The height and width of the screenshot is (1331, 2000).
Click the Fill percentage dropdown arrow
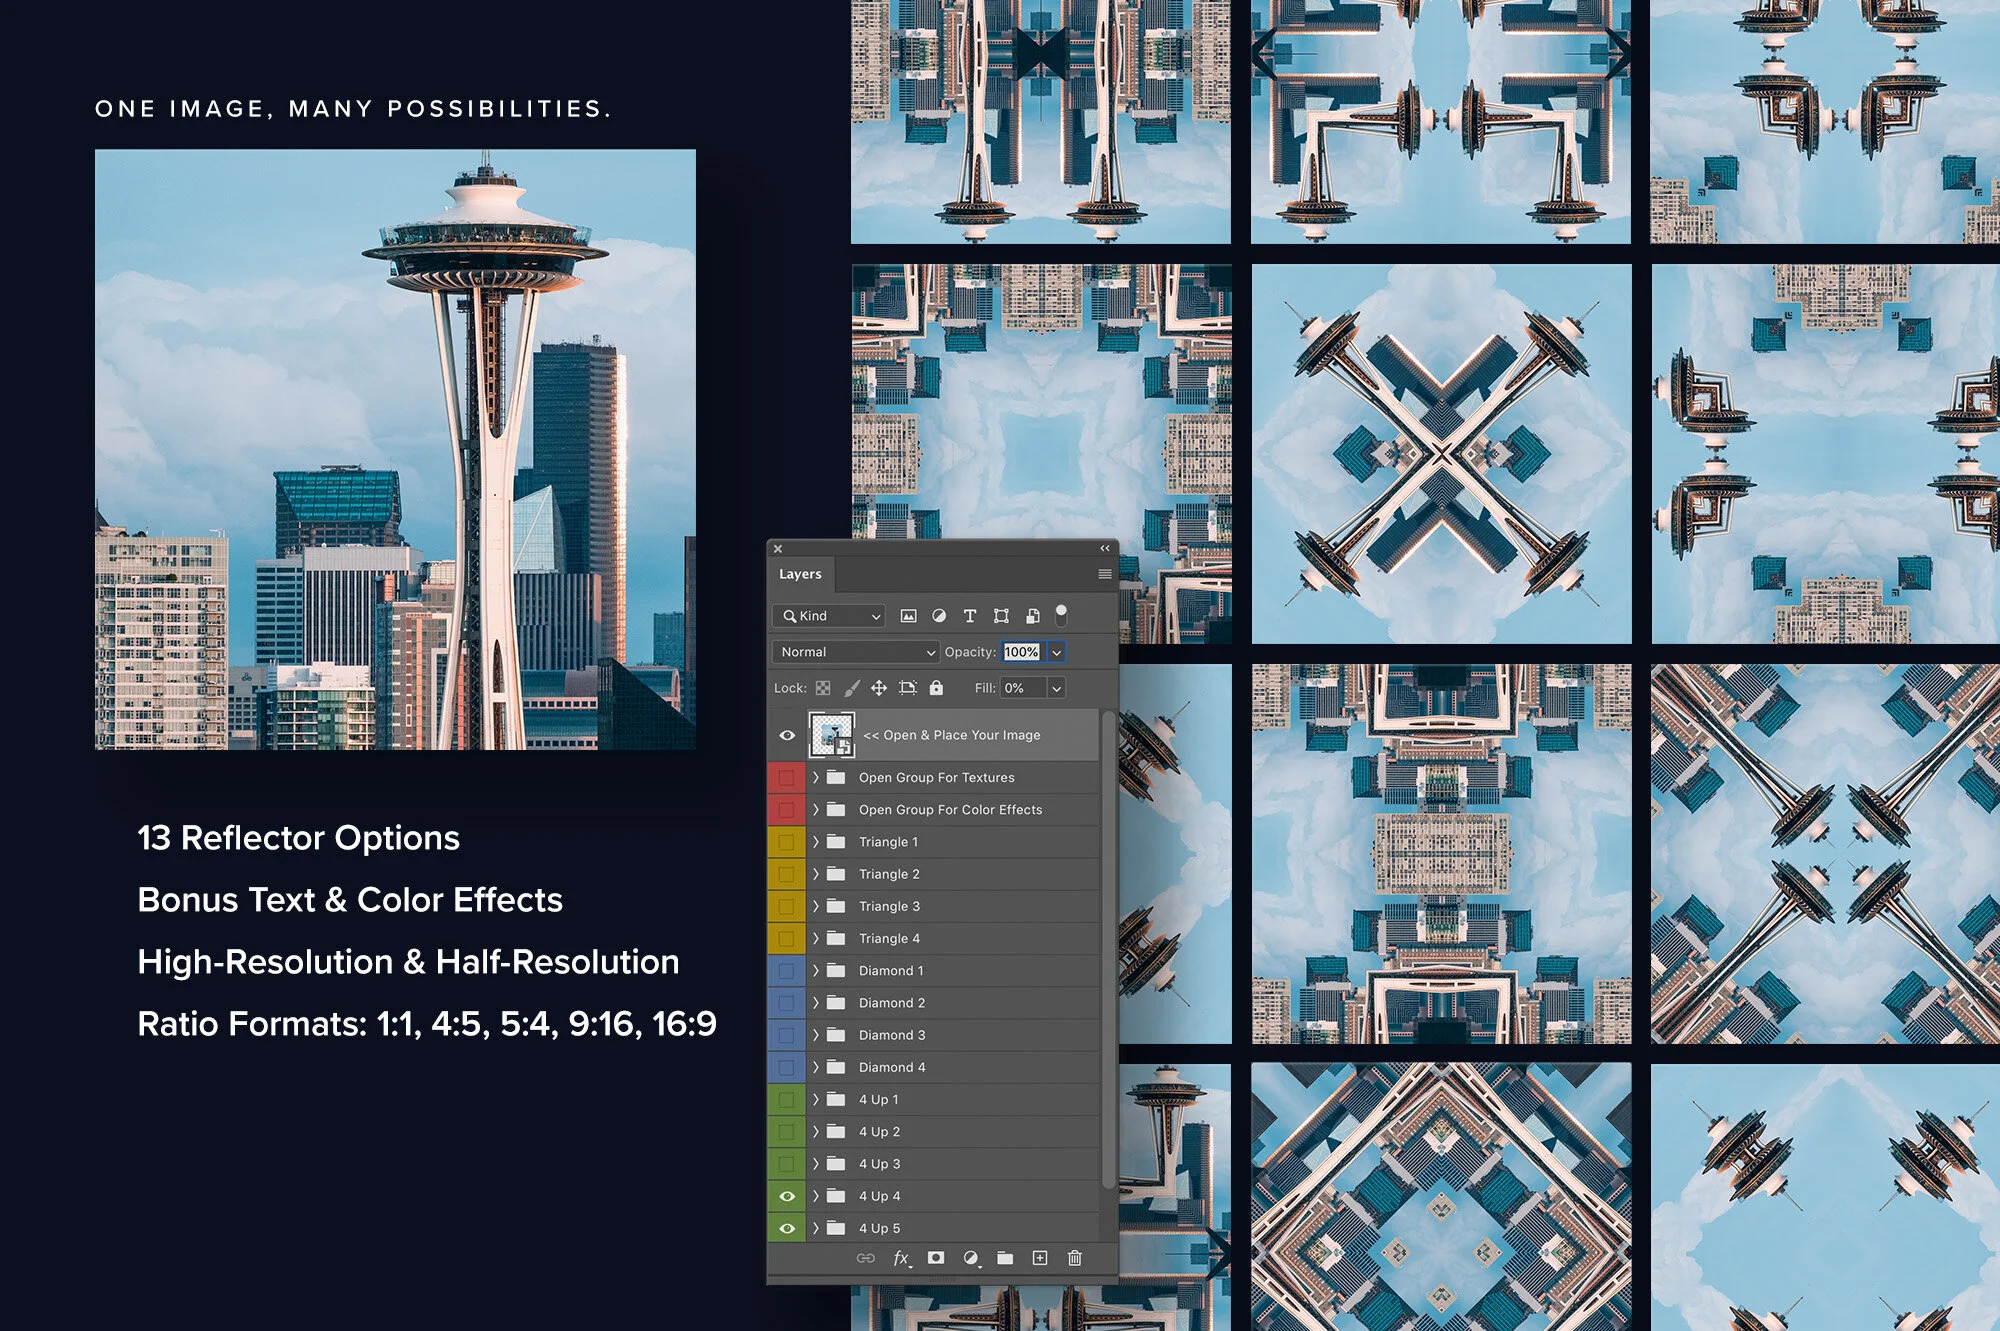click(1055, 687)
